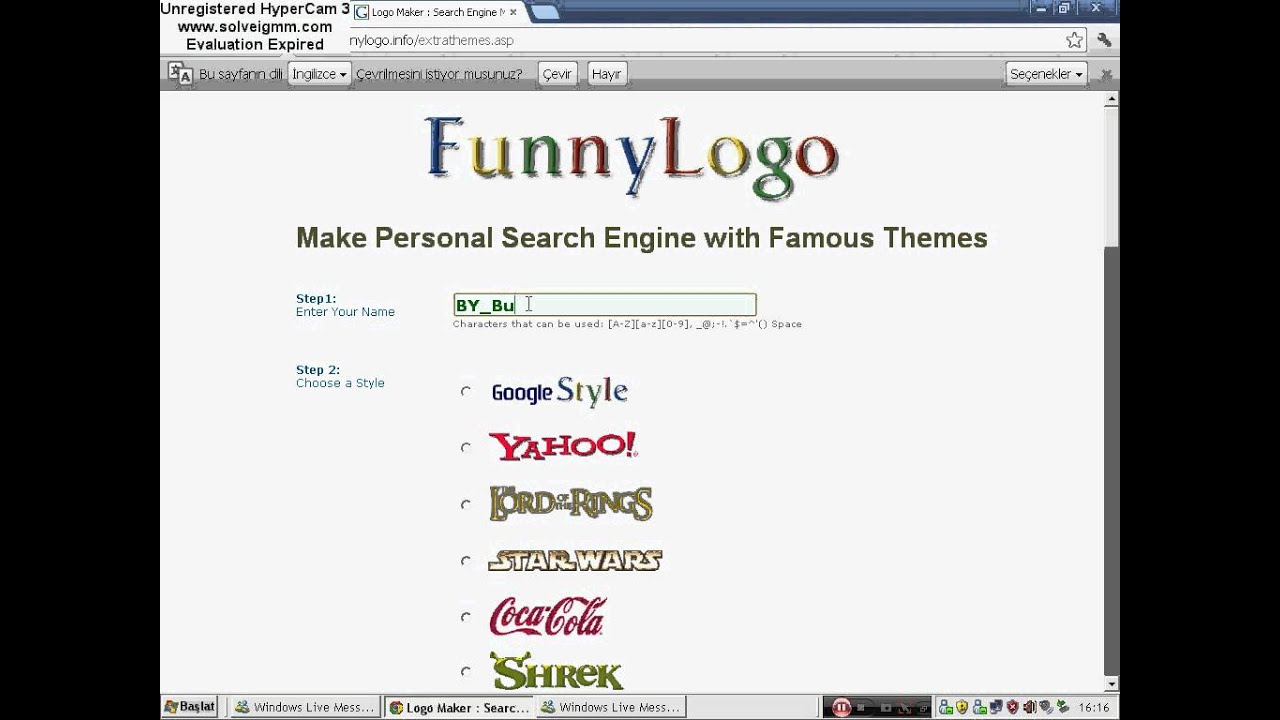The image size is (1280, 720).
Task: Click the HyperCam stop recording button
Action: click(860, 707)
